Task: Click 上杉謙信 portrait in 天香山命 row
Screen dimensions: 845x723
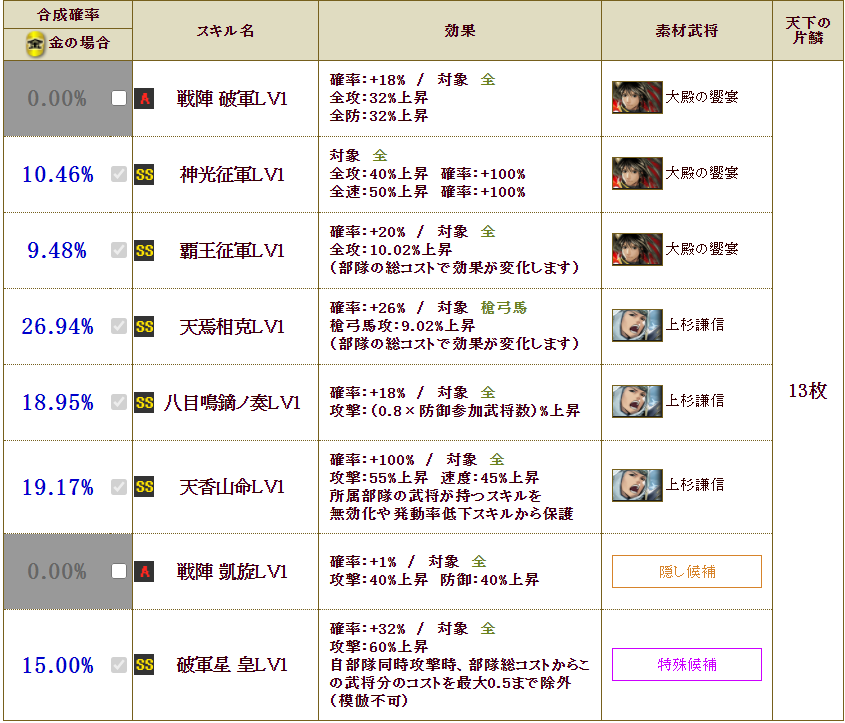Action: click(637, 485)
